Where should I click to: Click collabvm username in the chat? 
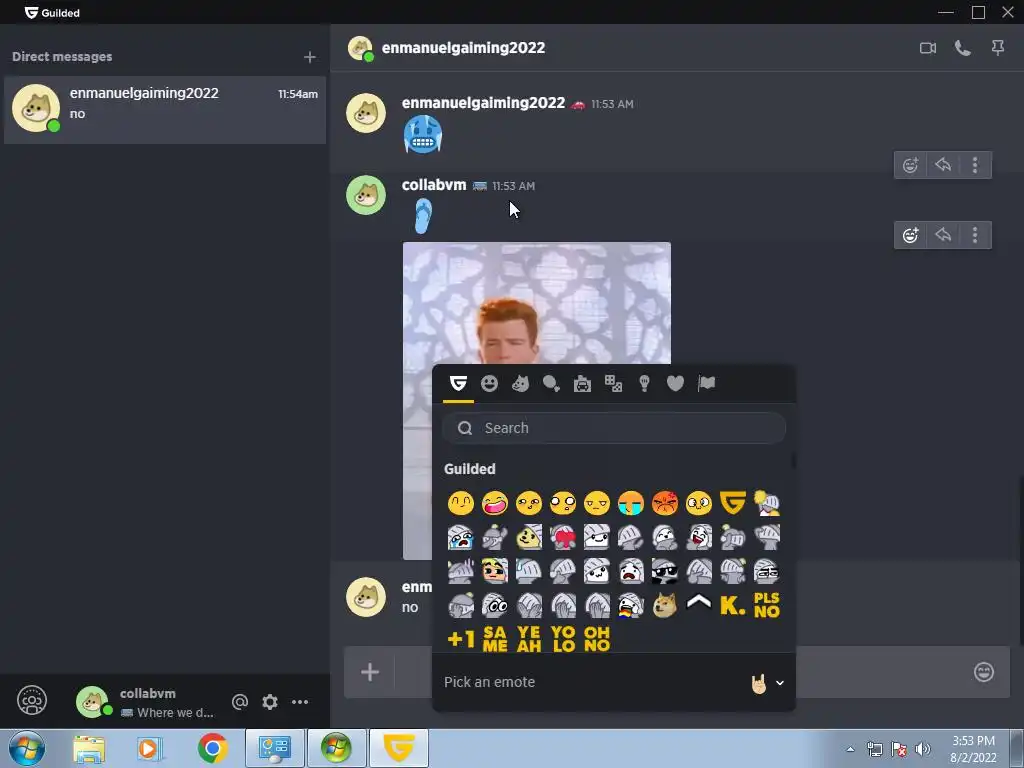pyautogui.click(x=434, y=185)
